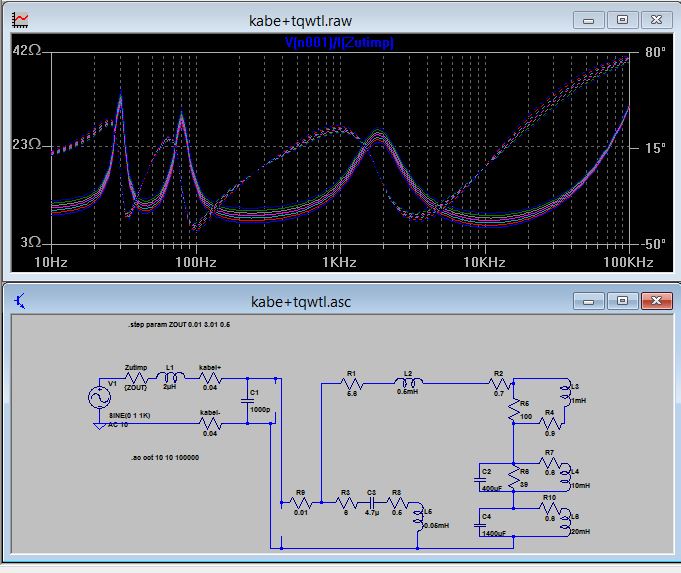The image size is (681, 573).
Task: Click the schematic window icon of kabe+tqwtl.asc
Action: click(x=21, y=300)
